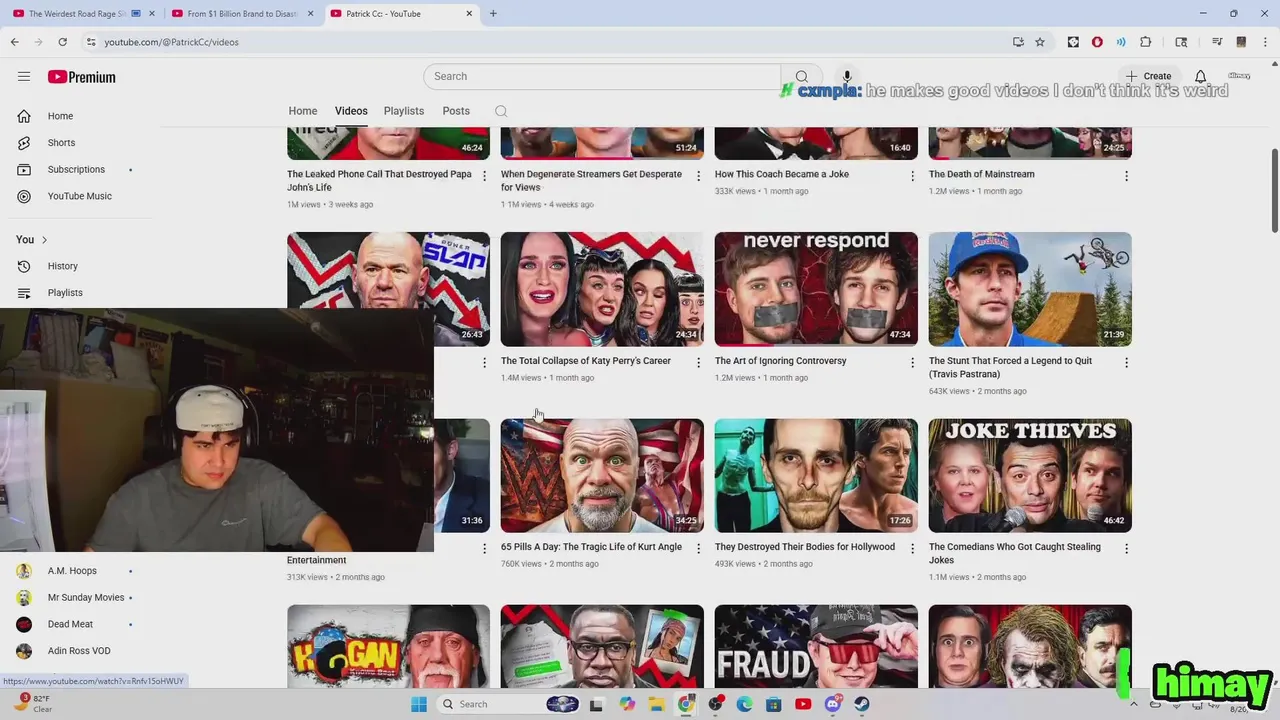This screenshot has height=720, width=1280.
Task: Click the taskbar Search box
Action: (510, 704)
